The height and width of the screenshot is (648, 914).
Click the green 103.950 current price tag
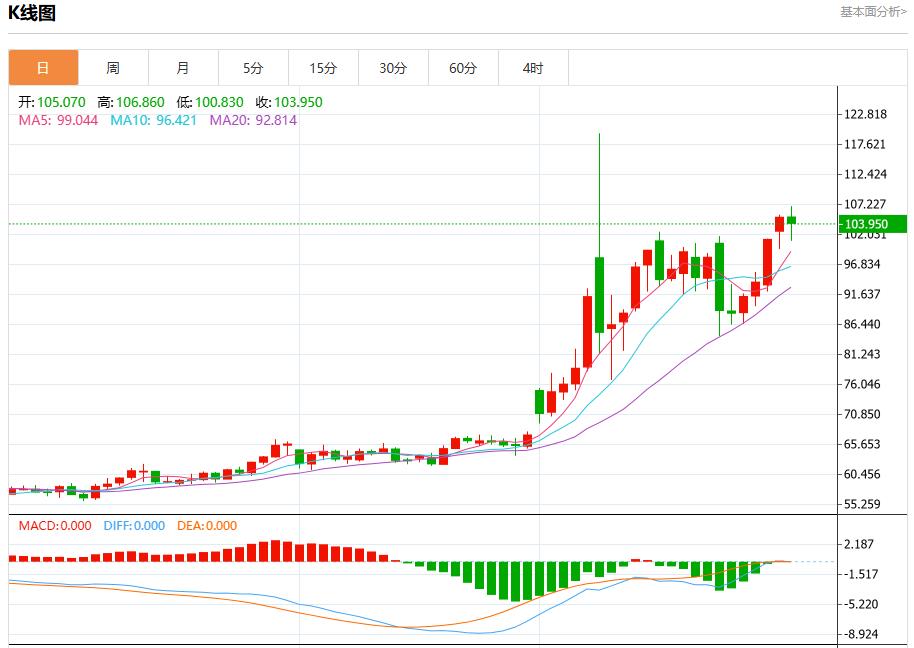pyautogui.click(x=872, y=224)
